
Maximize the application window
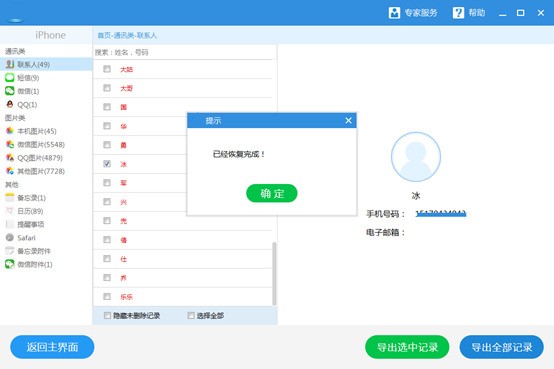point(520,13)
